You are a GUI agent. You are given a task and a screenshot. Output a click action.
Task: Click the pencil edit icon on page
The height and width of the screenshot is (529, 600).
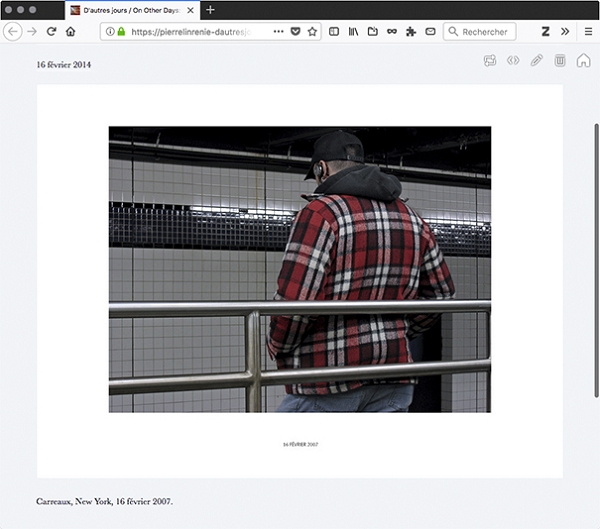pyautogui.click(x=537, y=61)
